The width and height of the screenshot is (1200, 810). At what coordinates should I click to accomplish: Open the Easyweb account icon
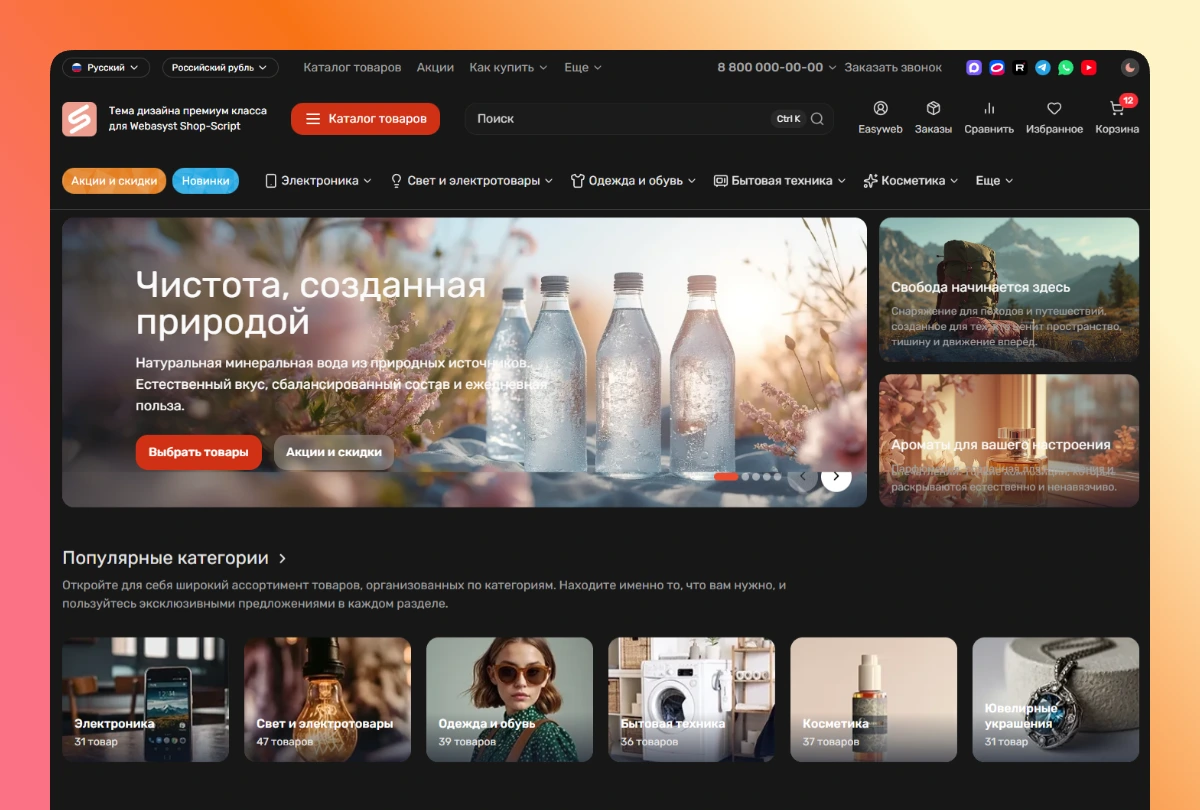880,117
